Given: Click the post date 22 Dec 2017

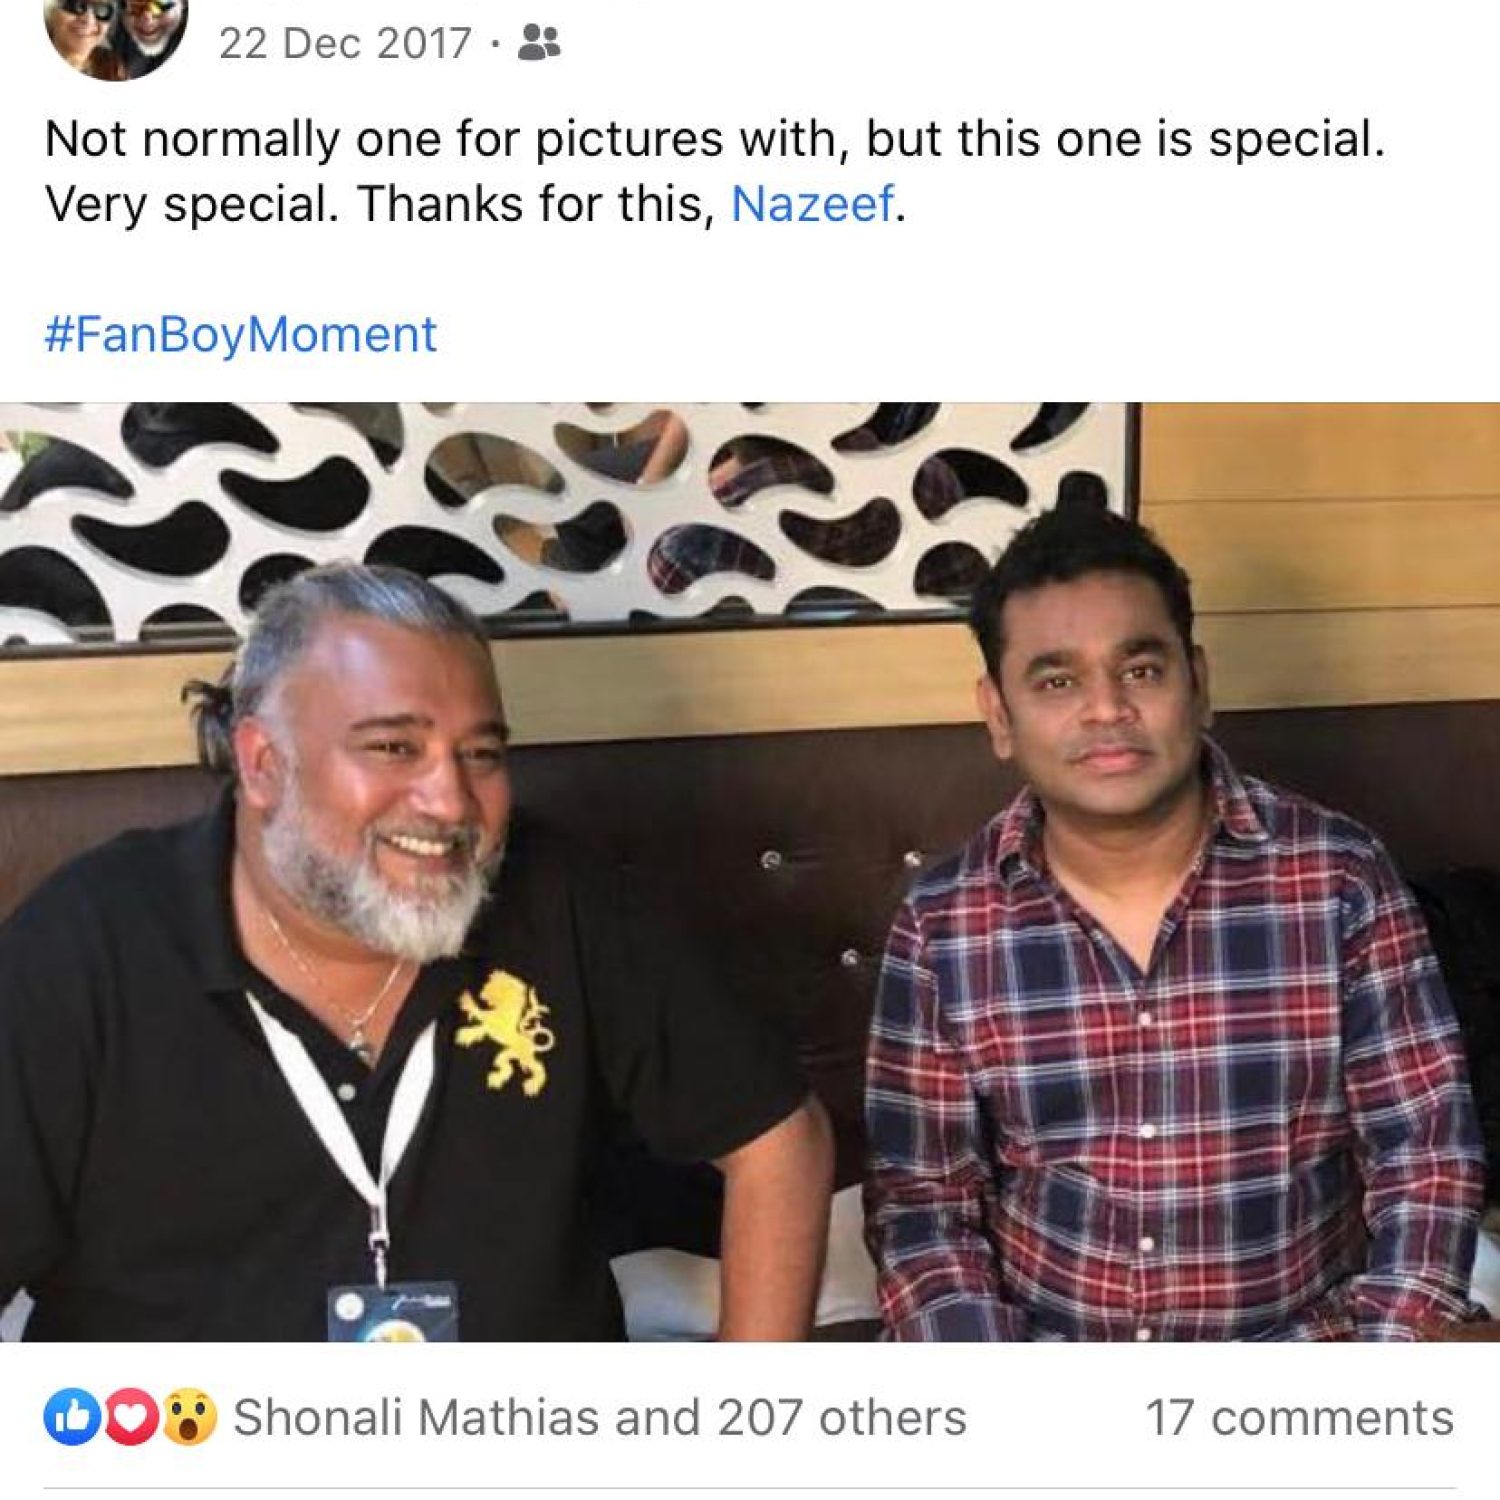Looking at the screenshot, I should coord(344,44).
